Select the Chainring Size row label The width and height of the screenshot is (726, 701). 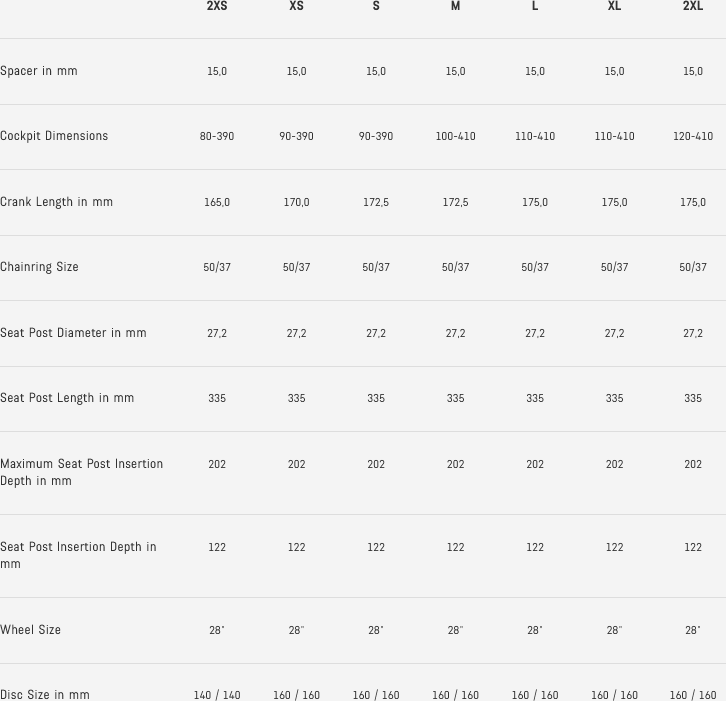coord(39,267)
